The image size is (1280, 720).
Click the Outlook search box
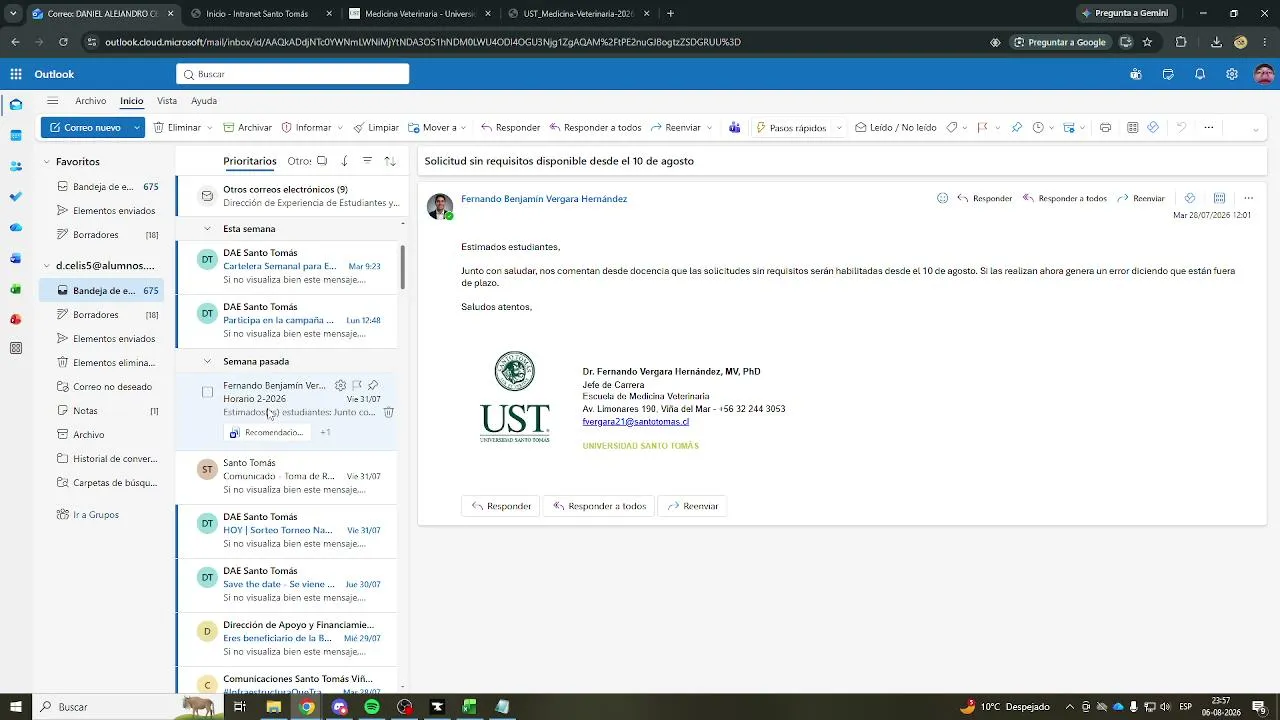(x=293, y=74)
